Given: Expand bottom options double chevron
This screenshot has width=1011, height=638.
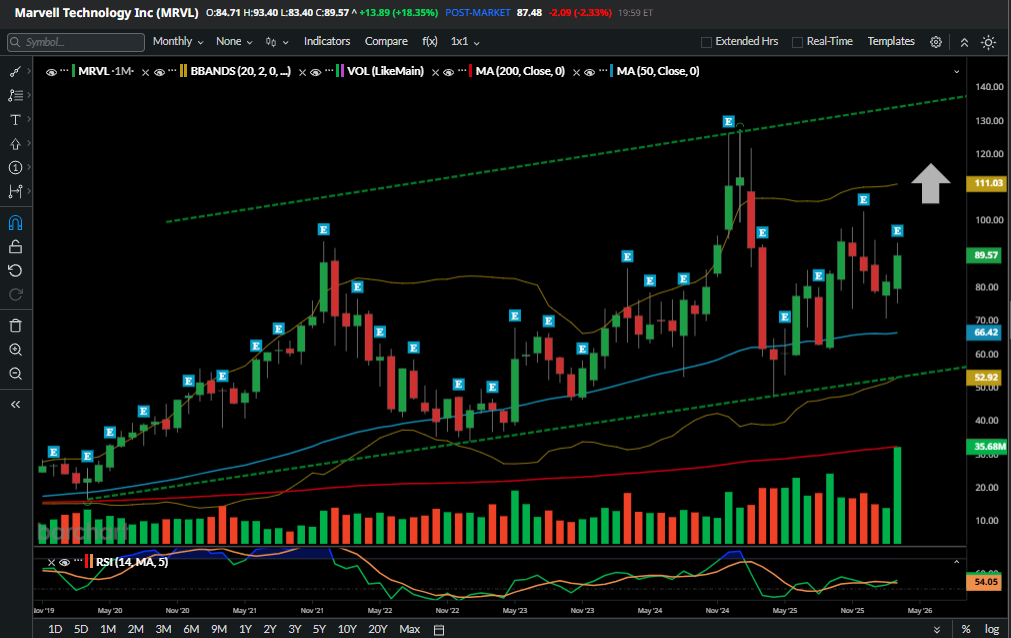Looking at the screenshot, I should tap(936, 630).
